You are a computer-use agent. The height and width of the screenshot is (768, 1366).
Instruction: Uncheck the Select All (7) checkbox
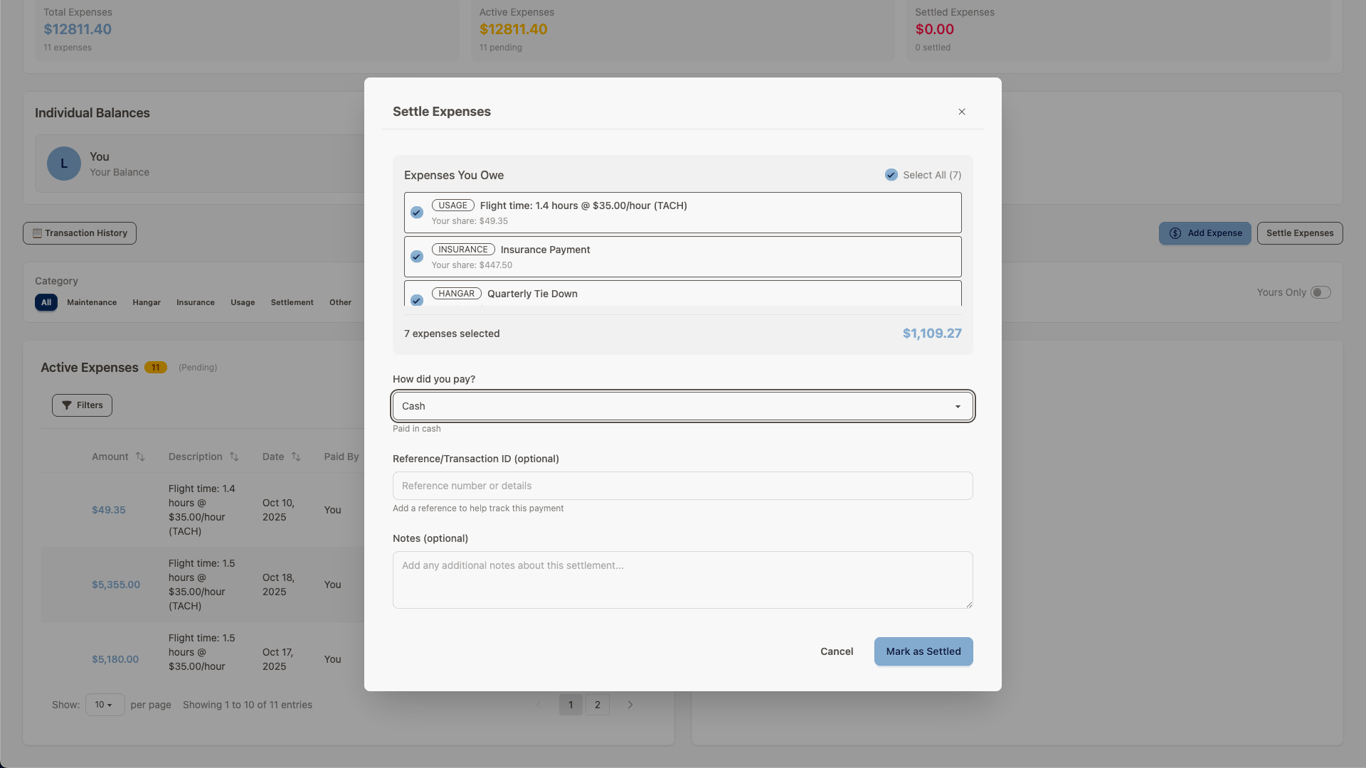[x=891, y=175]
